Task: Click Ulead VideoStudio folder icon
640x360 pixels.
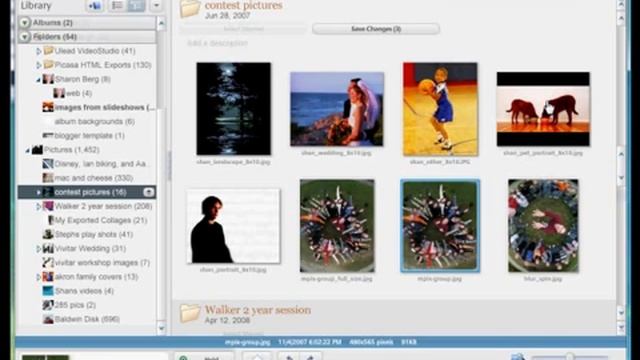Action: coord(49,51)
